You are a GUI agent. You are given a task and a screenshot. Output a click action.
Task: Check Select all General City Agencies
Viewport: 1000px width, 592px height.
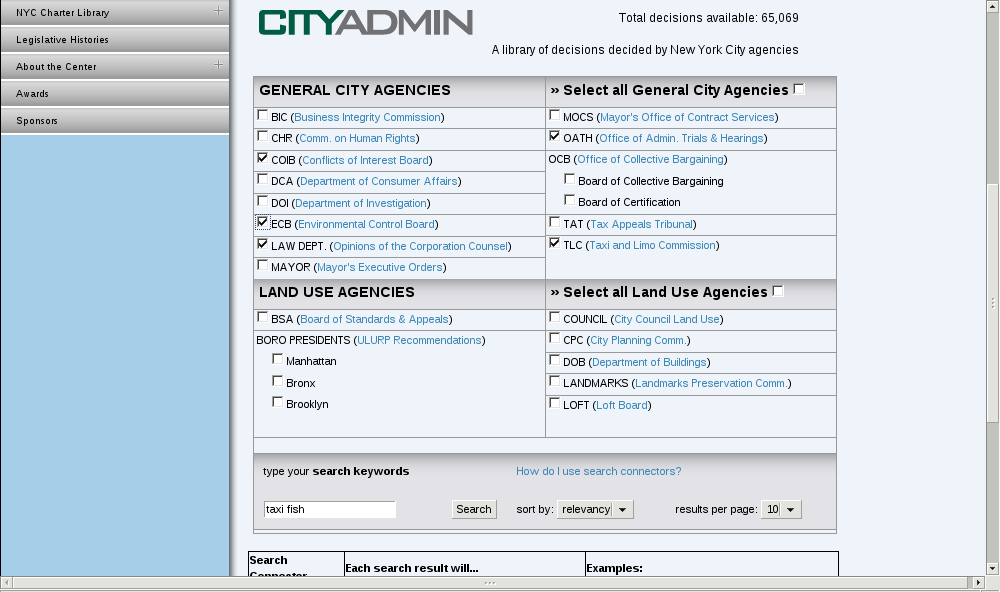click(x=799, y=89)
